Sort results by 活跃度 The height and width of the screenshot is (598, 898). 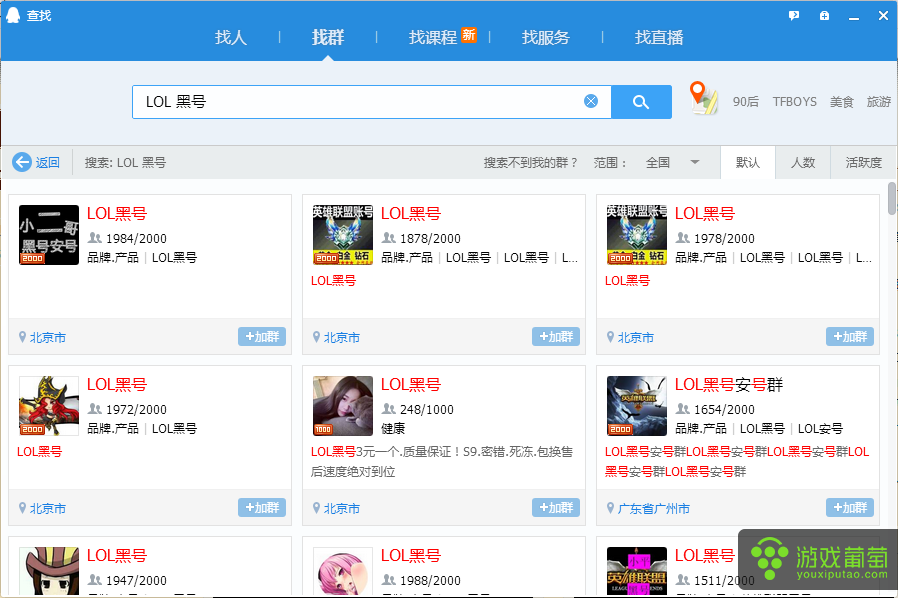pos(864,163)
